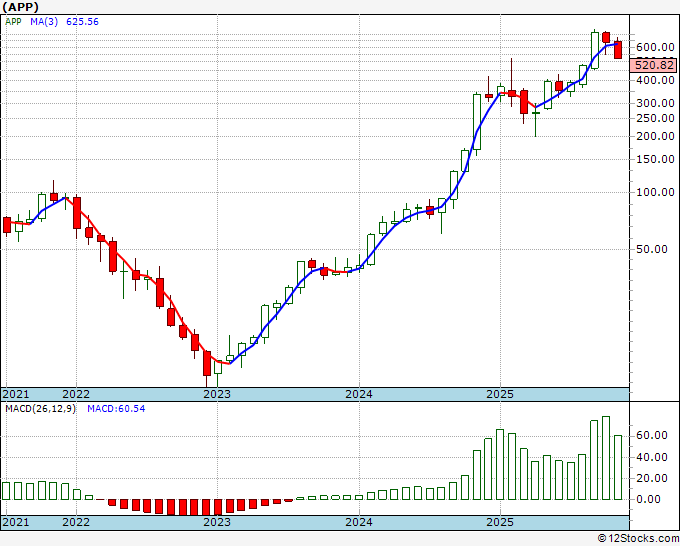Click the 100.00 price axis label
Screen dimensions: 680x546
tap(654, 192)
